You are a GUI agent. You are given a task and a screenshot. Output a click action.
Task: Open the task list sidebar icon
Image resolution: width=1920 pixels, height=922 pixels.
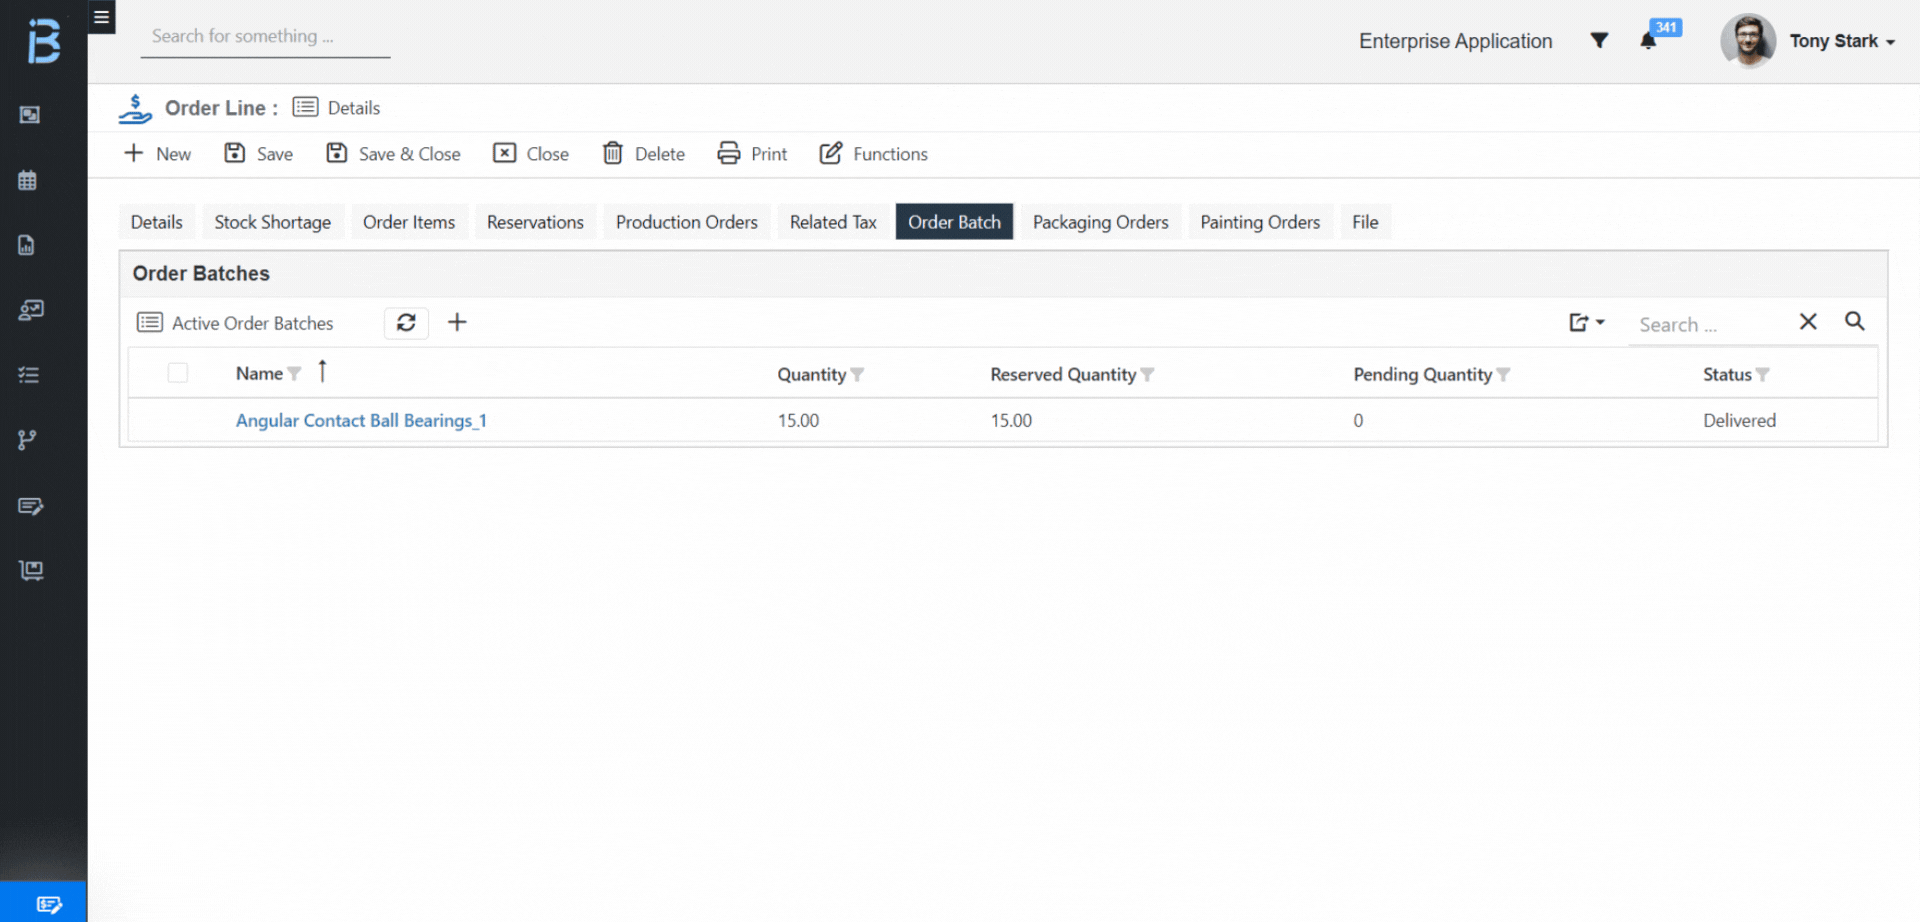pos(29,375)
